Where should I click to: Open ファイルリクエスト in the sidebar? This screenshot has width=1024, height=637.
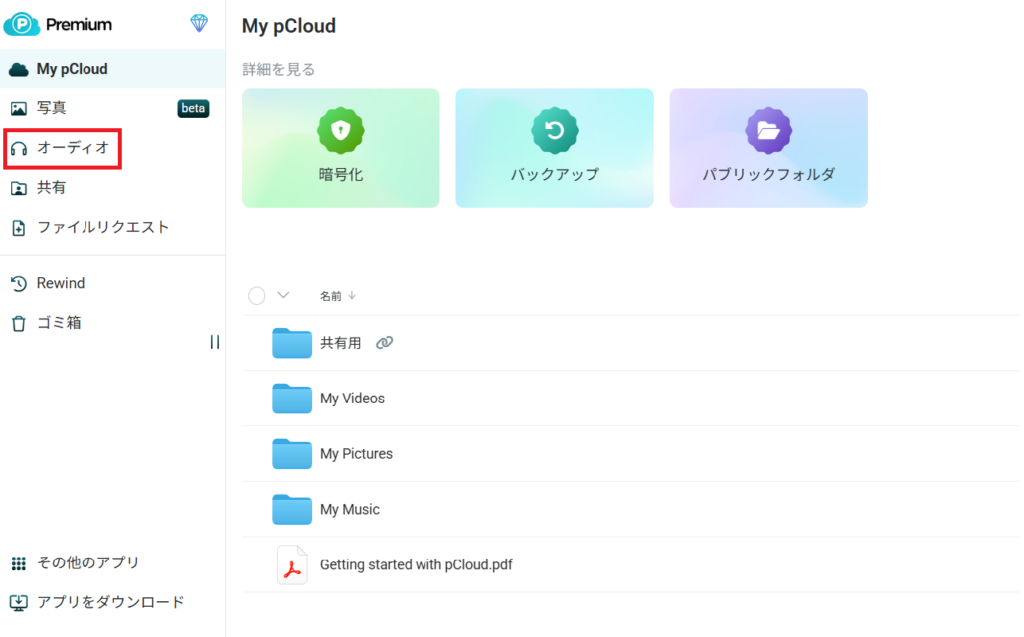click(102, 228)
